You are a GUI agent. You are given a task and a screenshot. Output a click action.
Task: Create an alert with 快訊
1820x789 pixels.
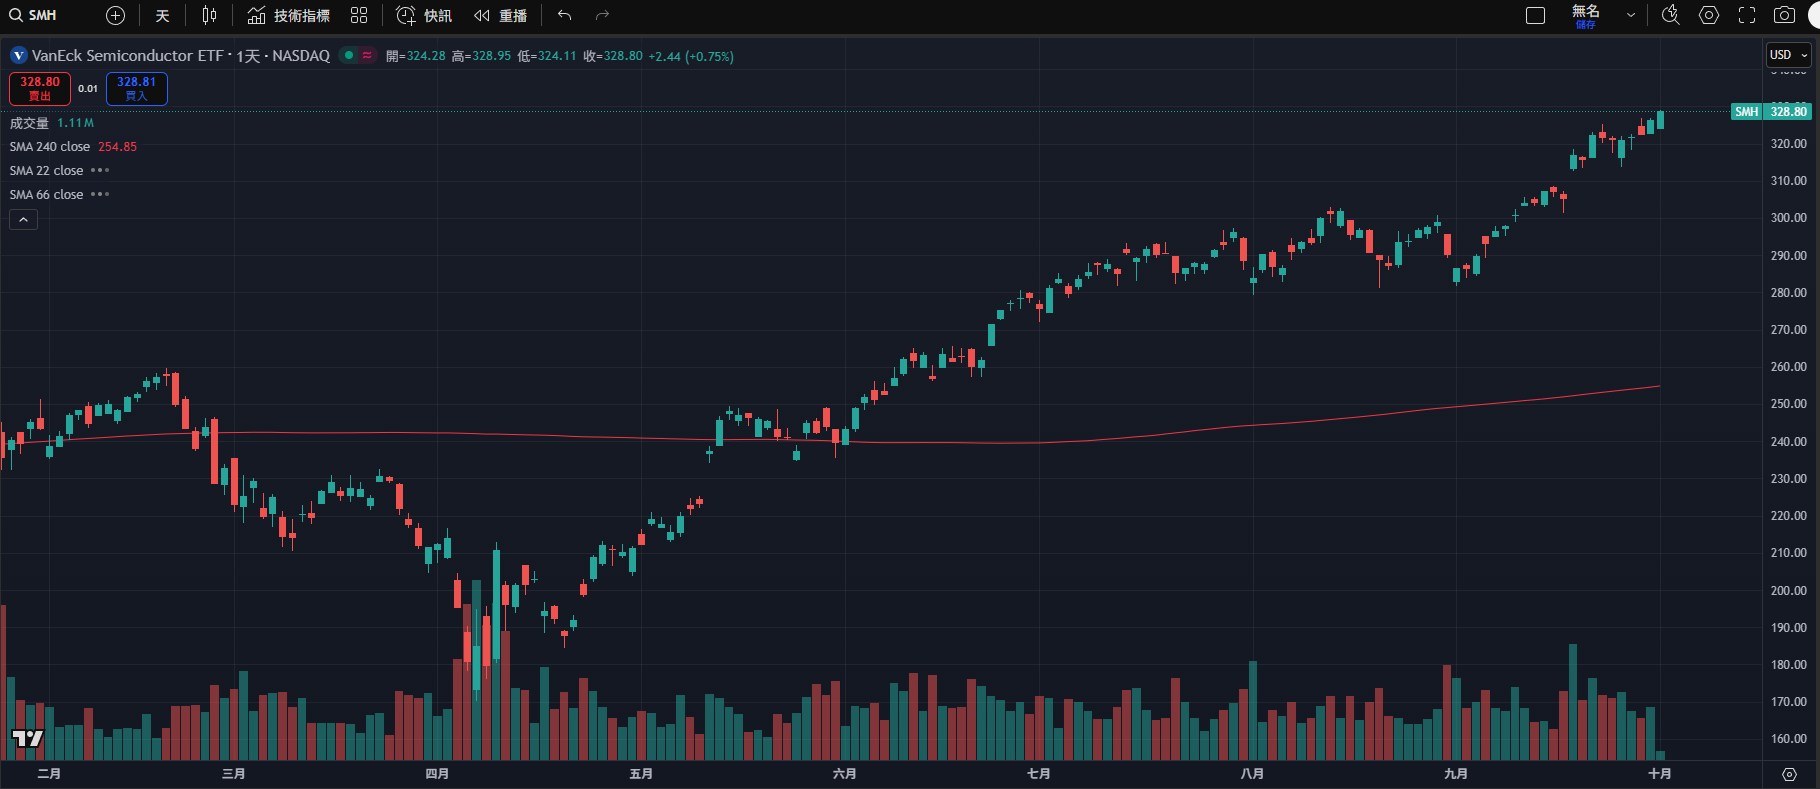coord(424,15)
